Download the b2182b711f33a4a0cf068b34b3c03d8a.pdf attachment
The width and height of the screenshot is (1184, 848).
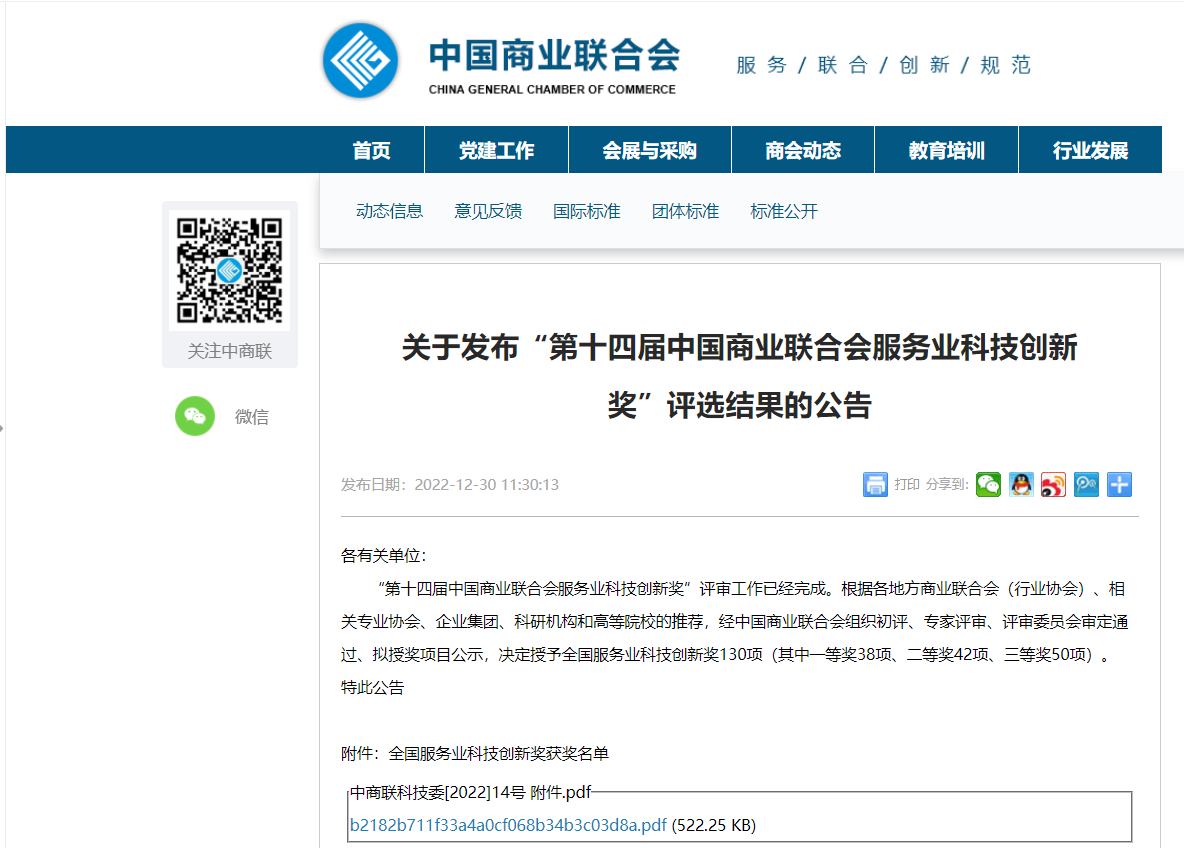coord(508,825)
